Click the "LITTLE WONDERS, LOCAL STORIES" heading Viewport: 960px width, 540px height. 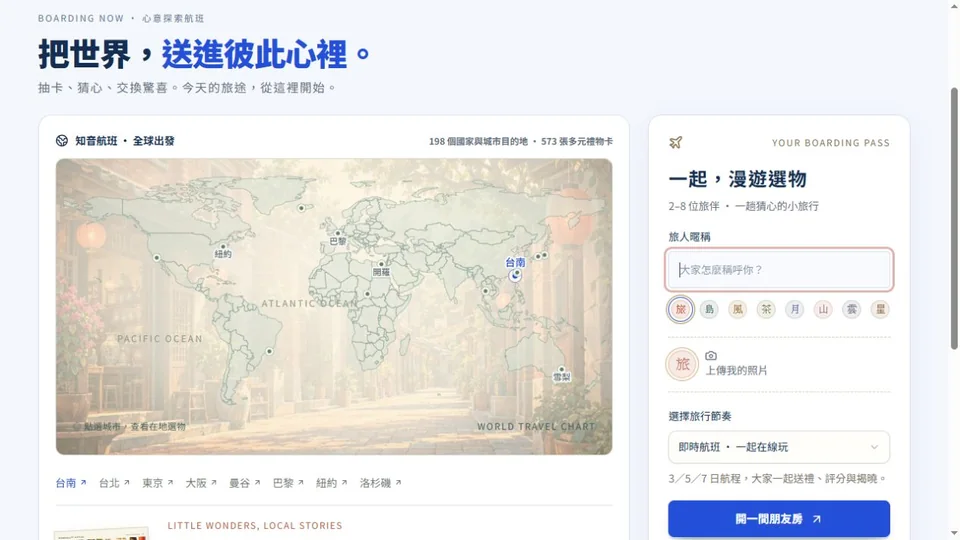coord(255,525)
